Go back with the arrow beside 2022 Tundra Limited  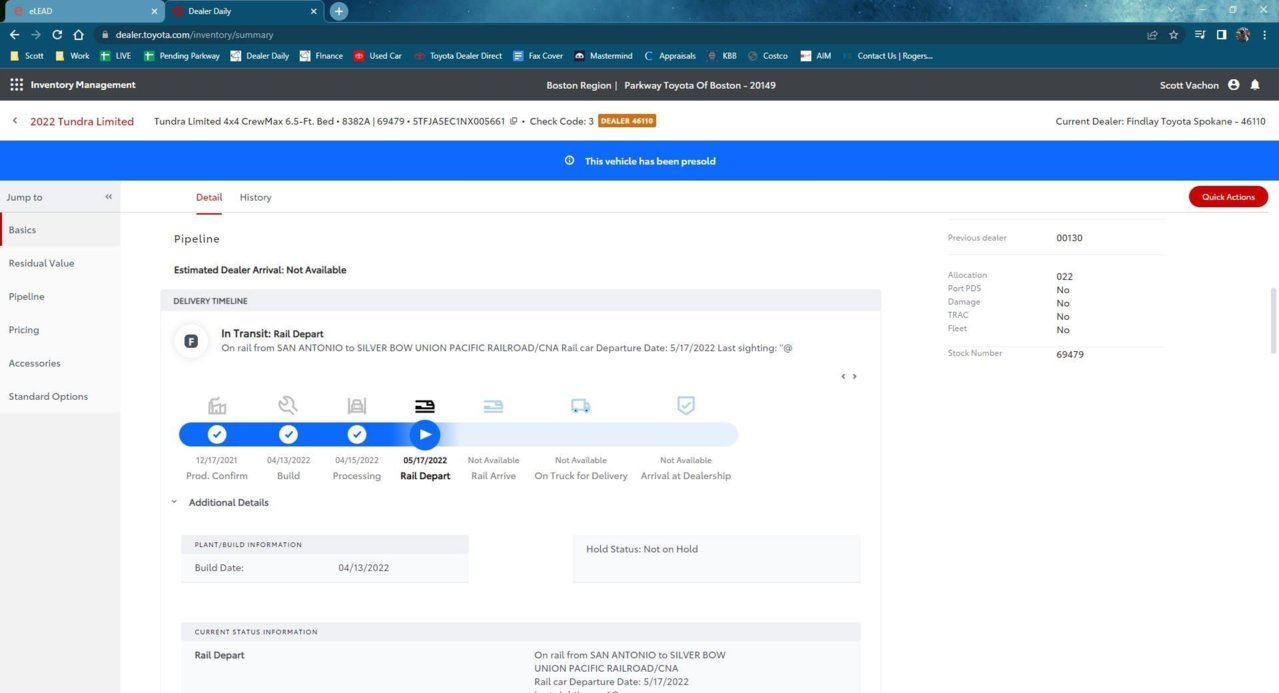15,121
